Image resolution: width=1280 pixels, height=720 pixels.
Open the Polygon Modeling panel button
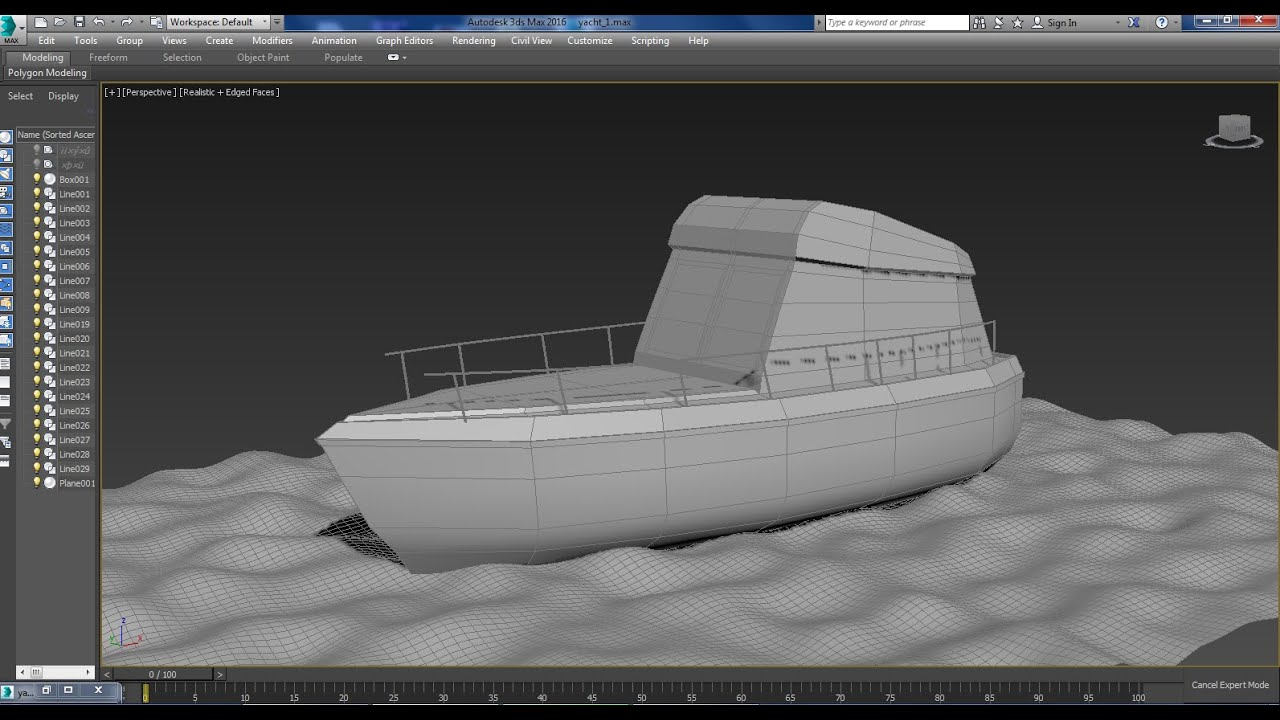click(47, 73)
